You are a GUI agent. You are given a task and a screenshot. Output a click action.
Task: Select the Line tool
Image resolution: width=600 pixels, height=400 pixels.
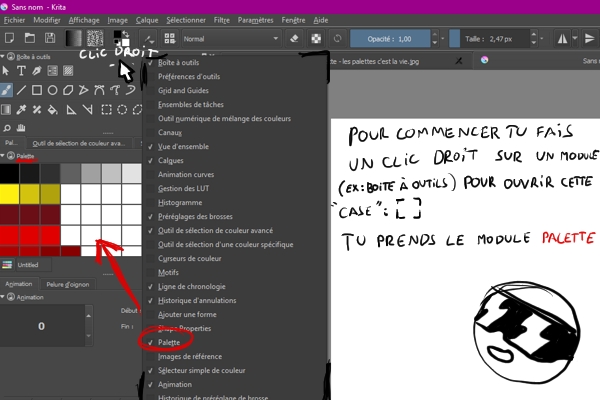(21, 90)
